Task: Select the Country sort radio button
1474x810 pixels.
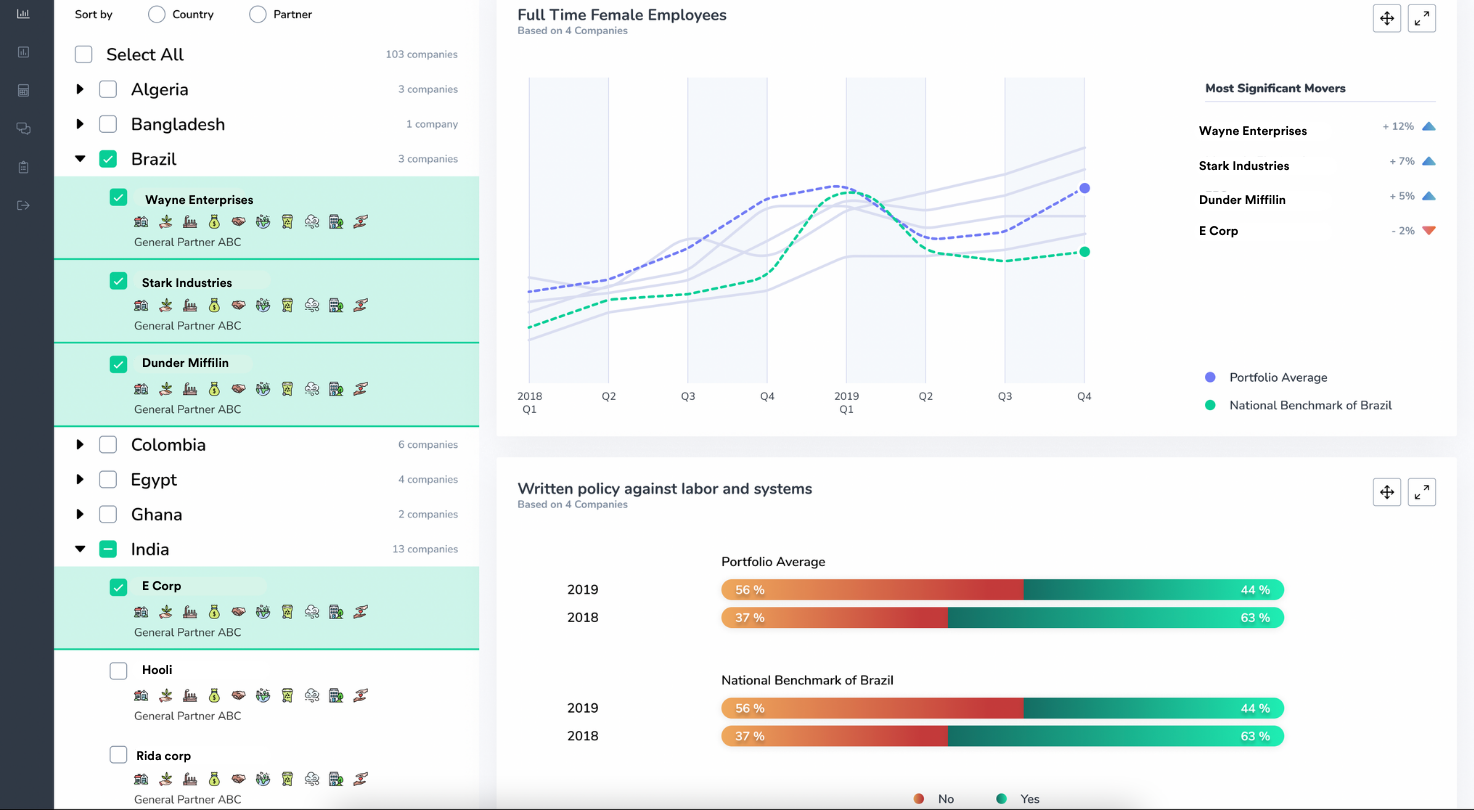Action: click(156, 14)
